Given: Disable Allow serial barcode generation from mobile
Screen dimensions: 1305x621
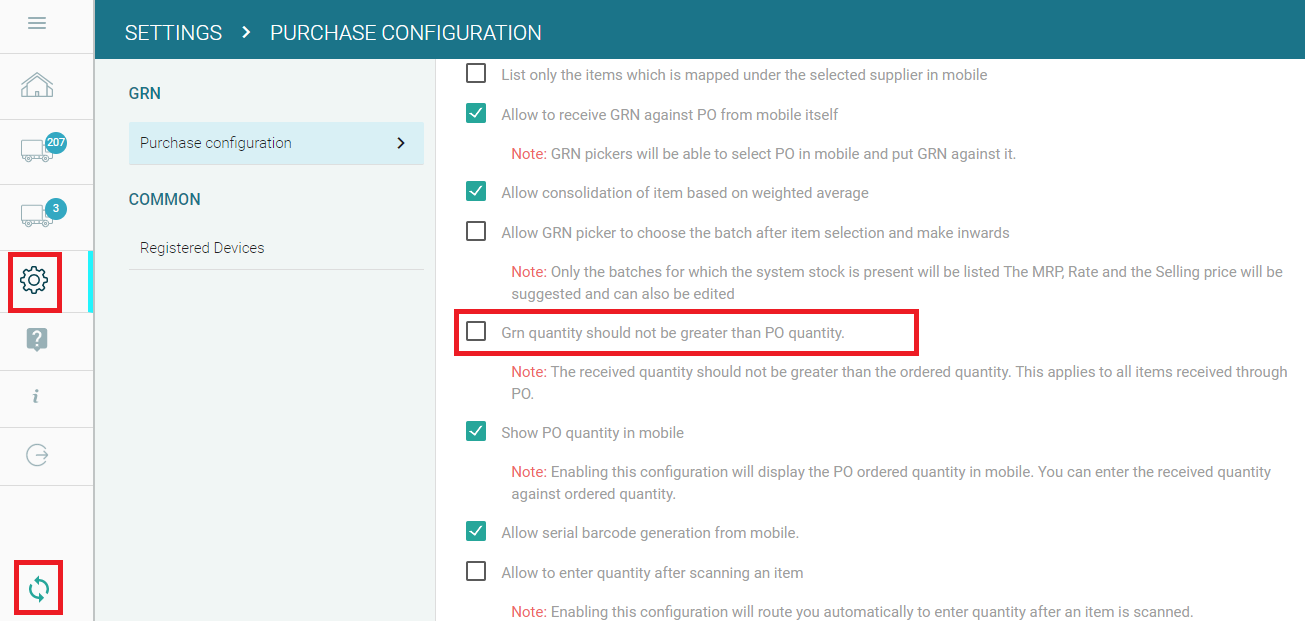Looking at the screenshot, I should (477, 532).
